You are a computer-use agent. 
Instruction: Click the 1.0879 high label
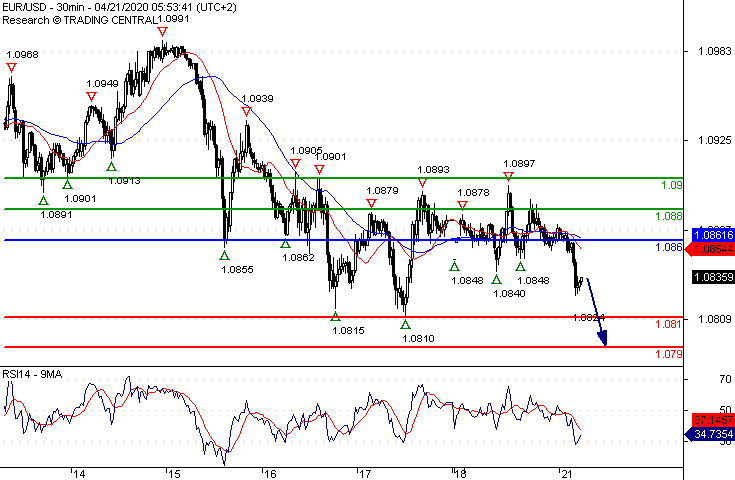382,190
